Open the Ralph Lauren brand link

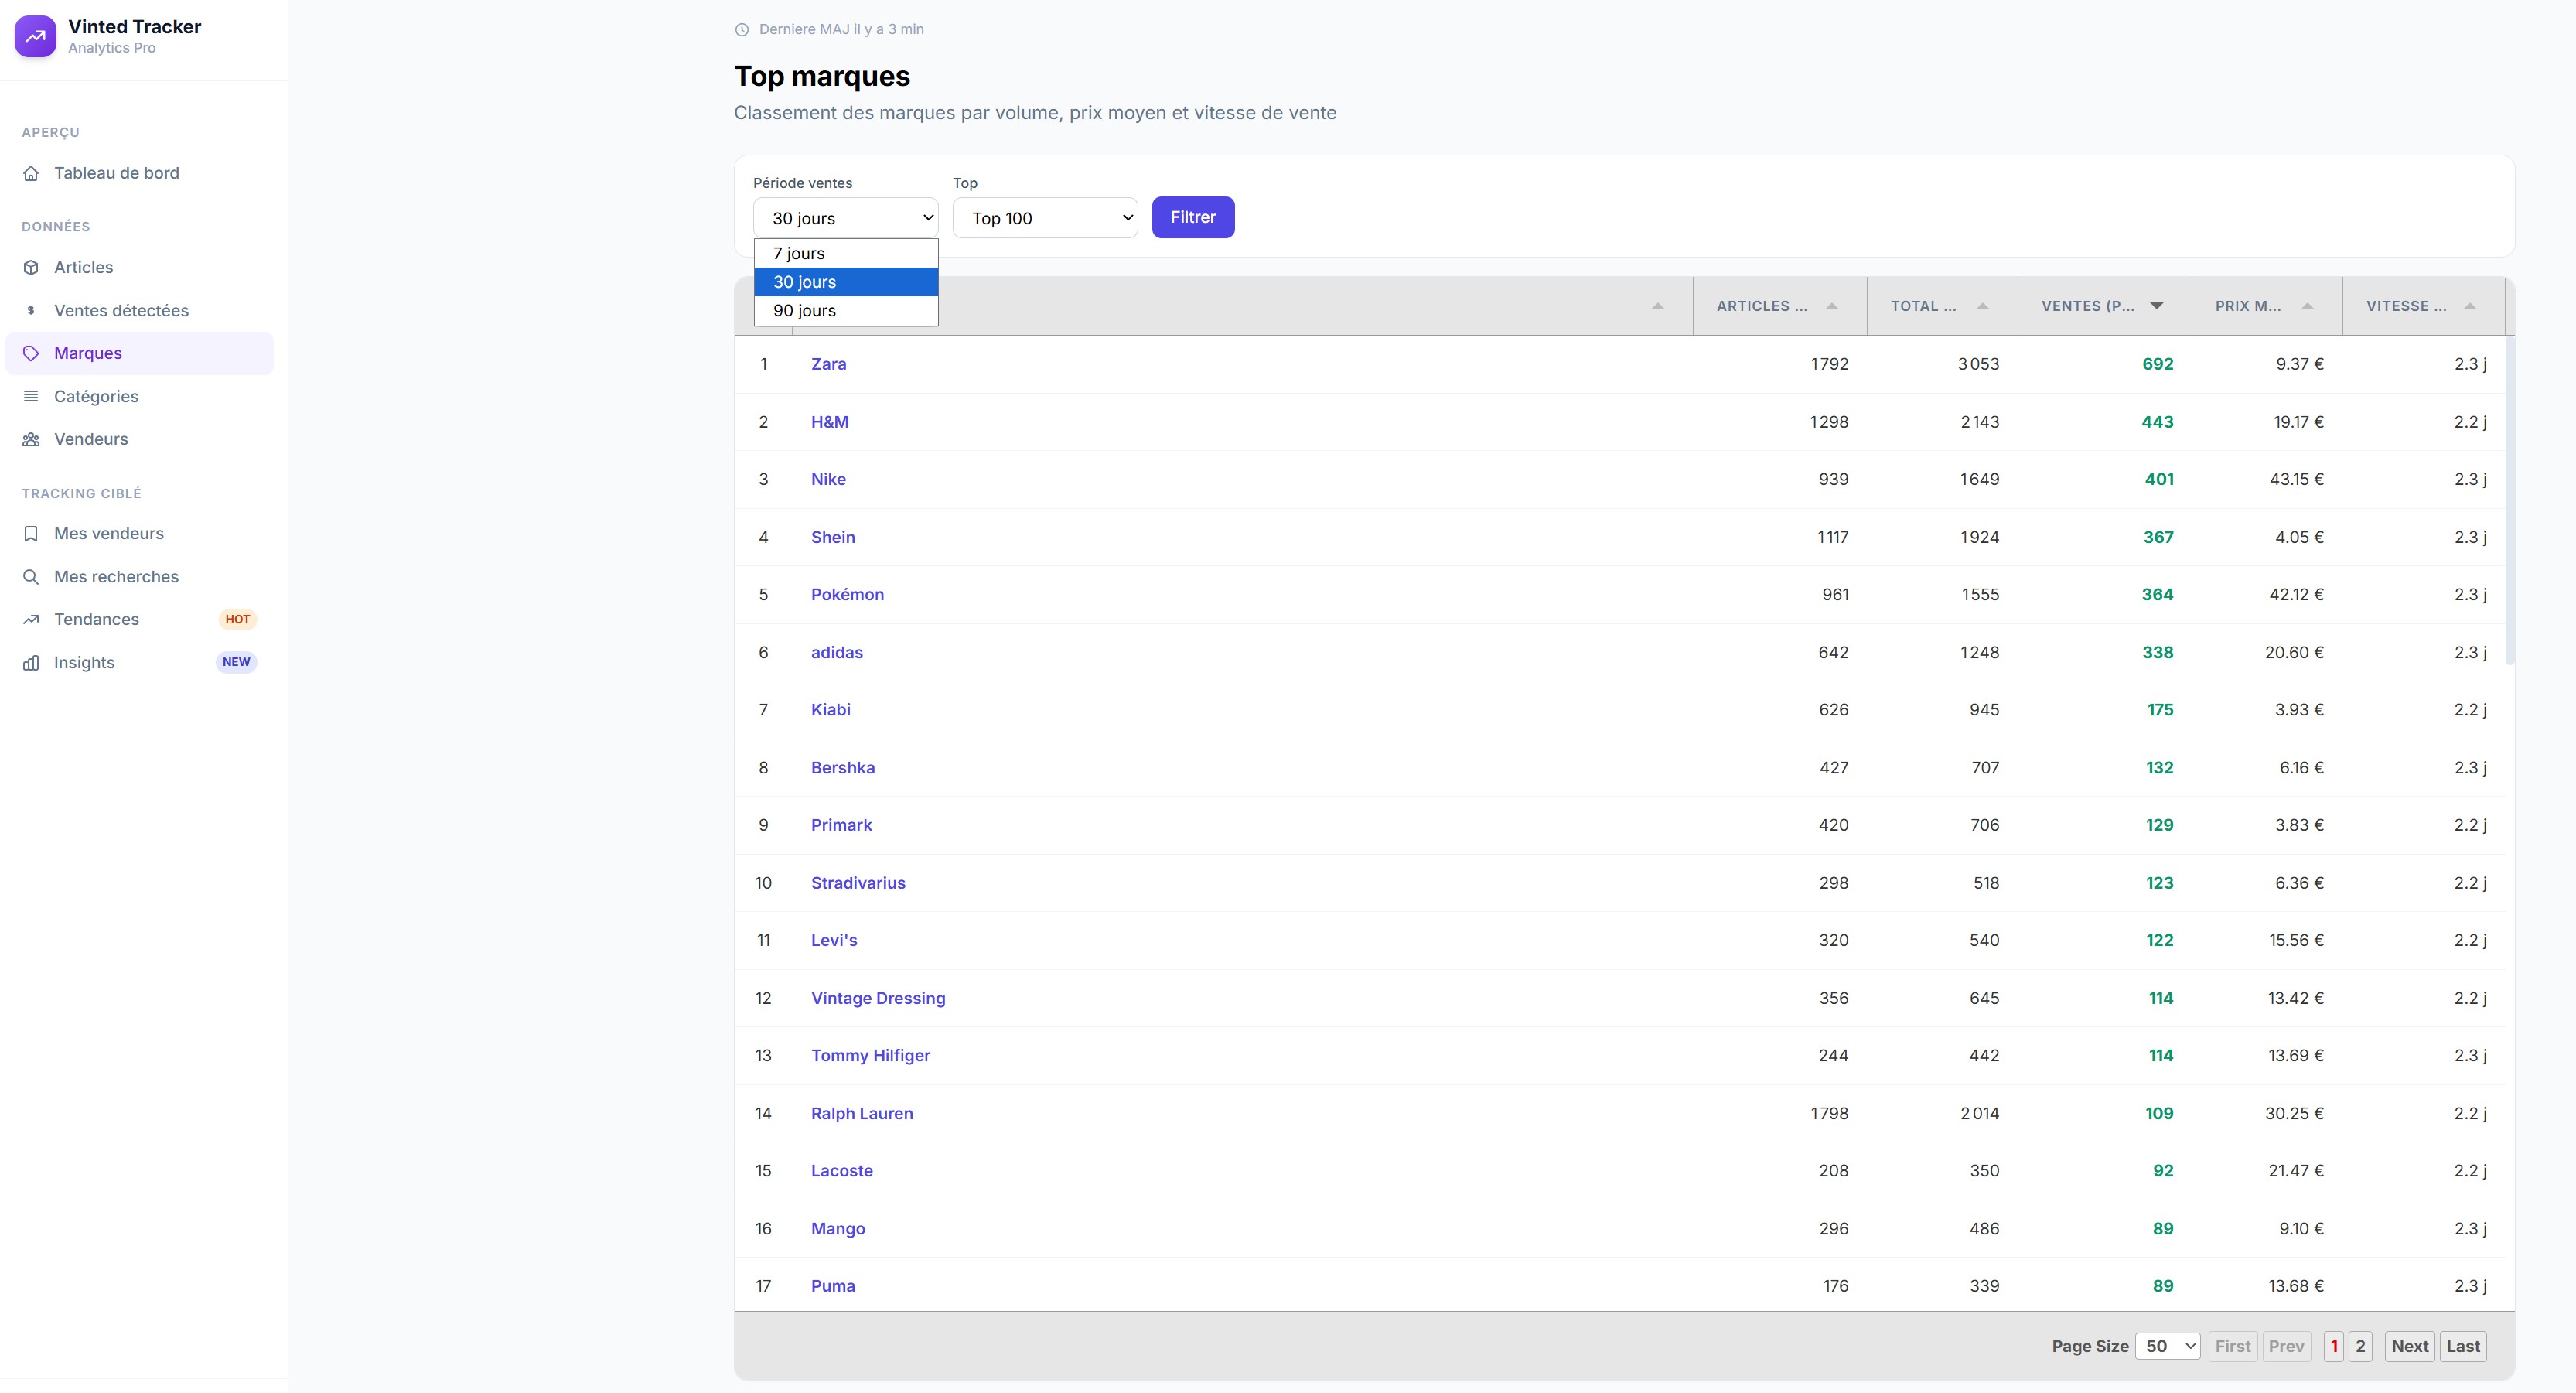pos(861,1113)
